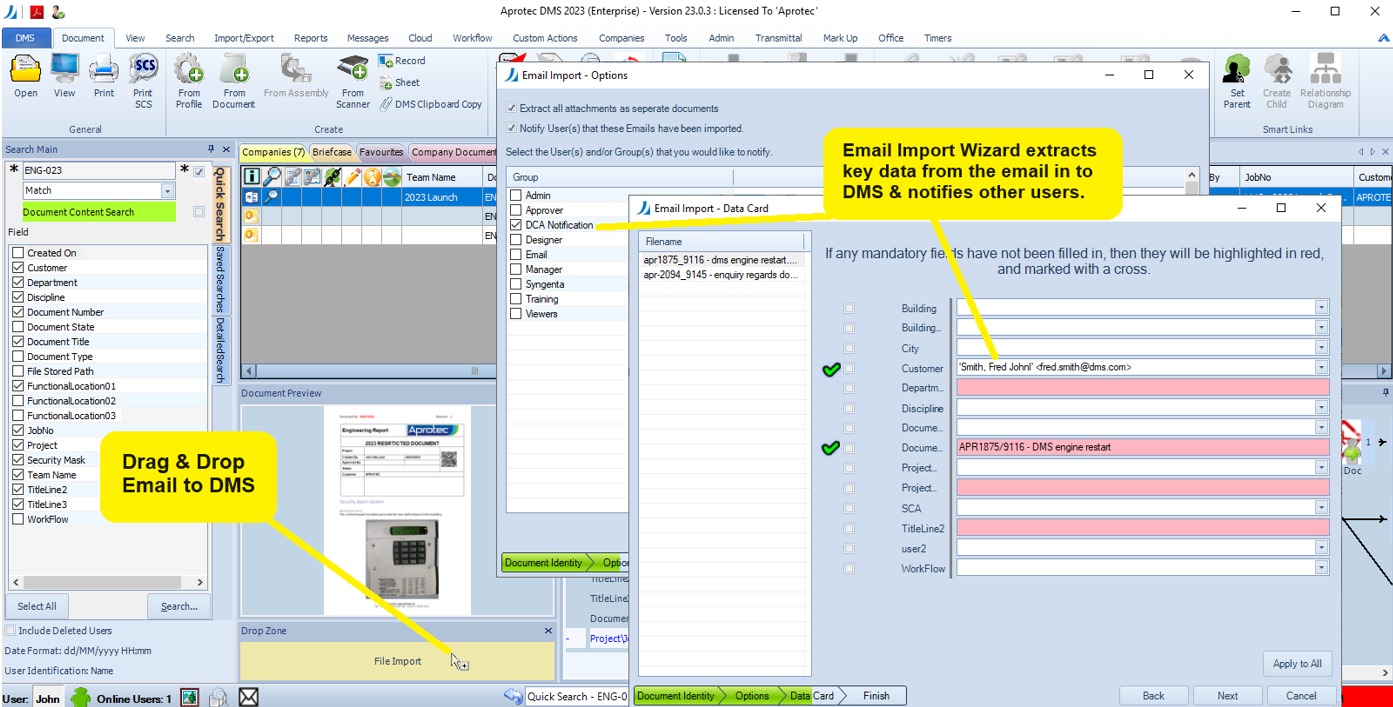Switch to the Workflow ribbon tab
The height and width of the screenshot is (707, 1393).
coord(472,38)
